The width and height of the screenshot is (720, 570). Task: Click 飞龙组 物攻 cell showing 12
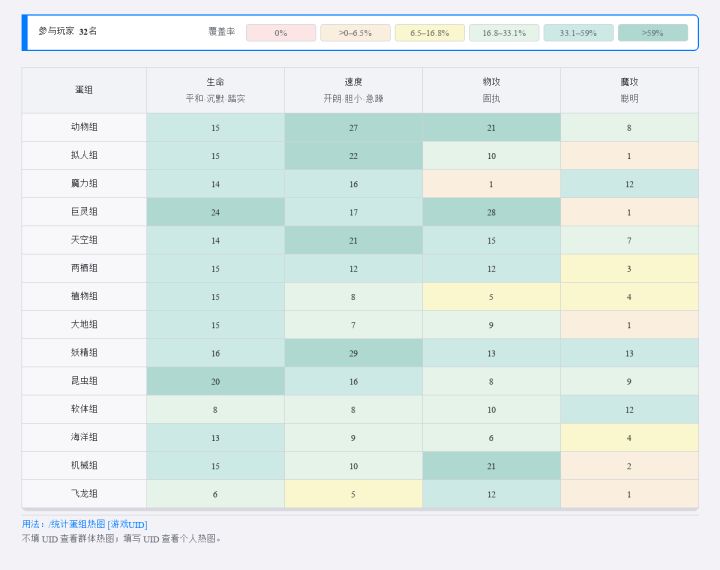coord(491,494)
